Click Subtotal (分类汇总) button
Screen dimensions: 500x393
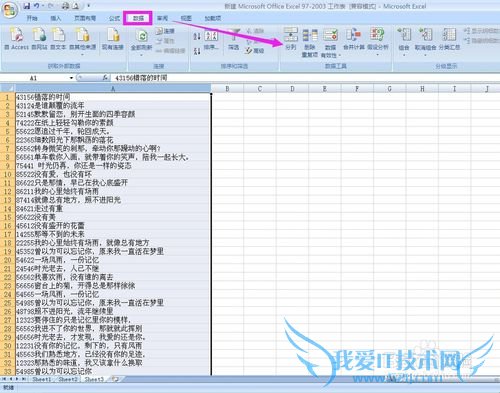449,39
